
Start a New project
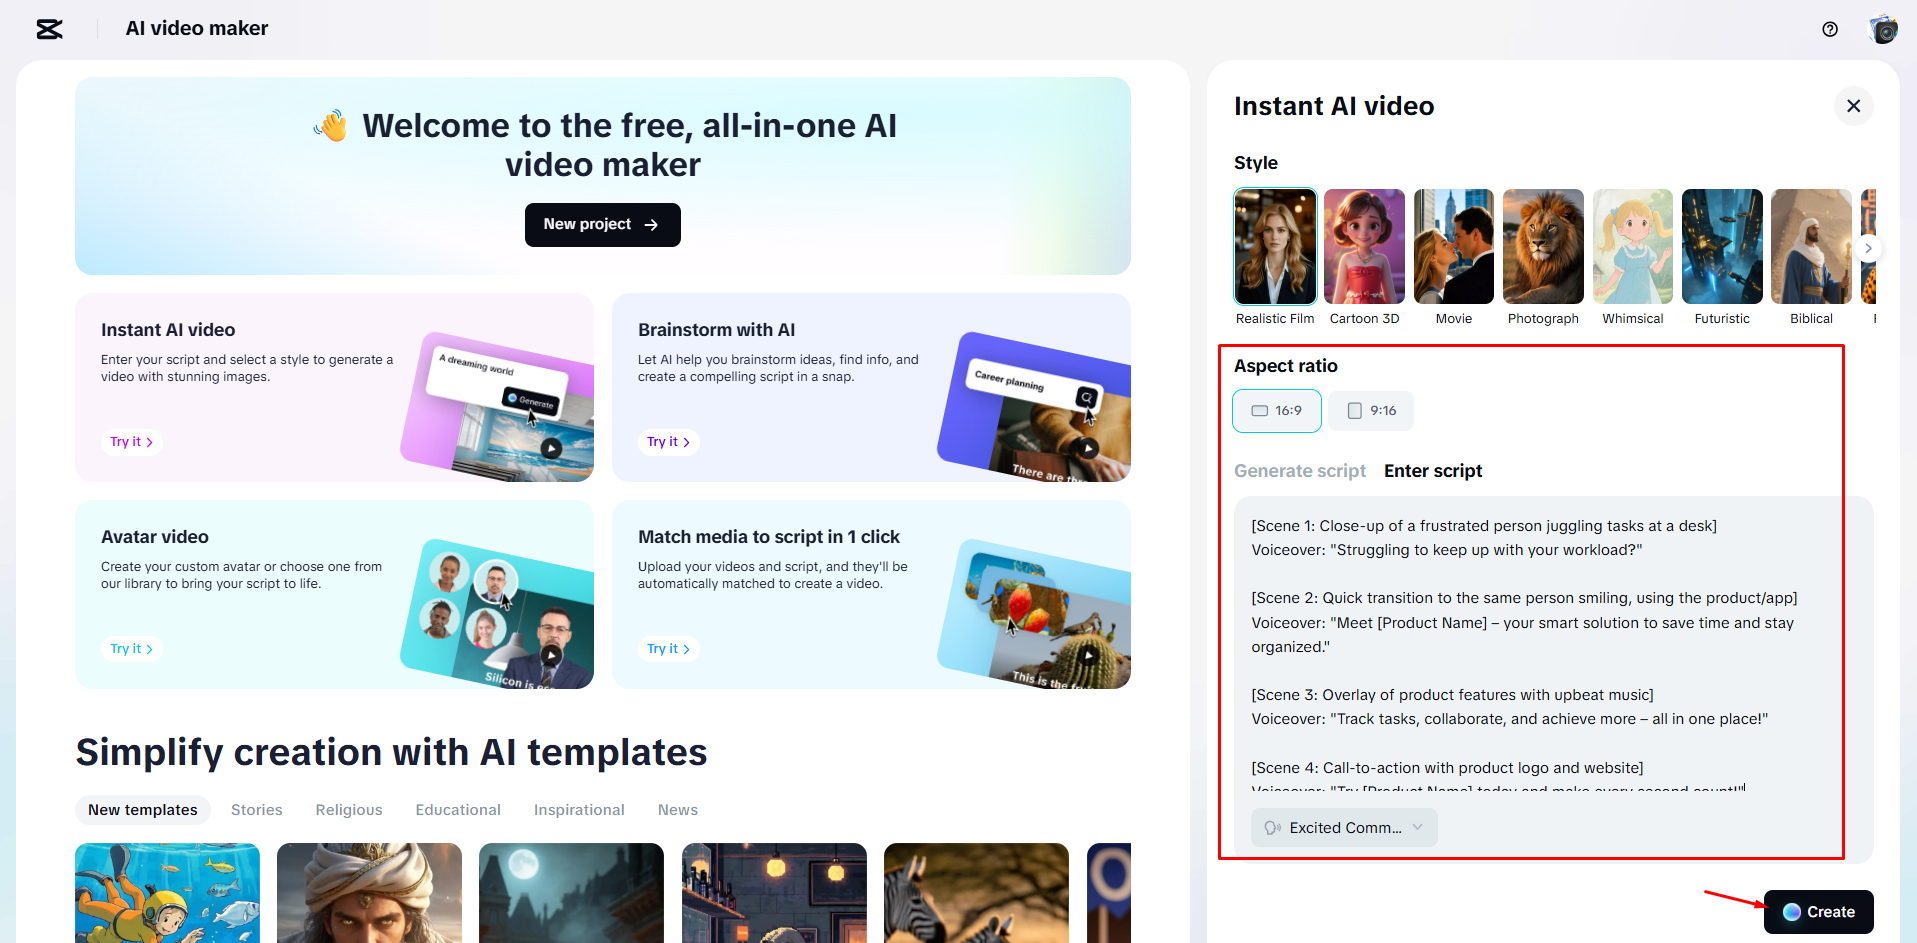[x=602, y=224]
